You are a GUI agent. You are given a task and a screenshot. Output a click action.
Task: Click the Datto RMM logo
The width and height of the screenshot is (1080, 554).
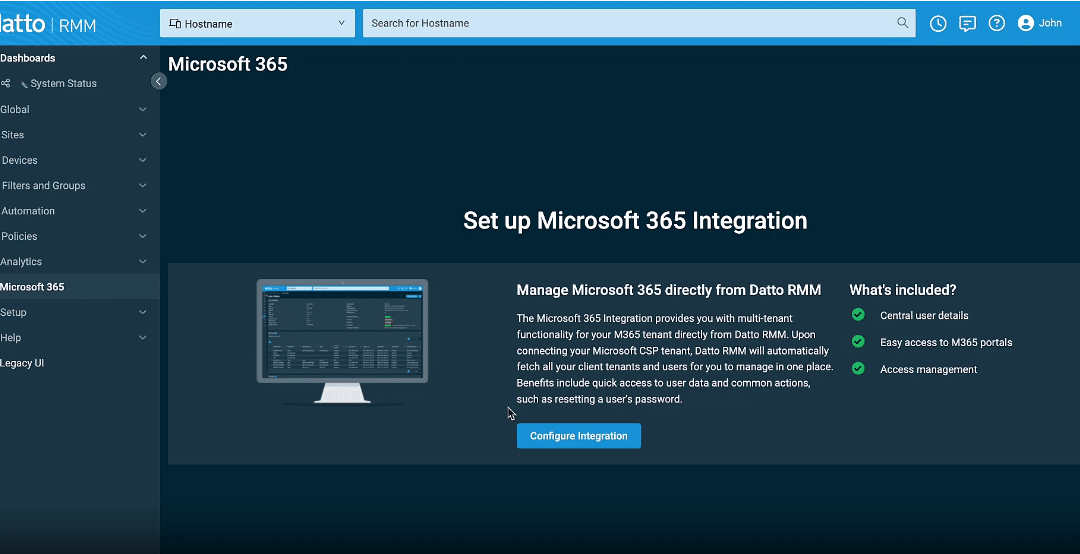pos(48,25)
